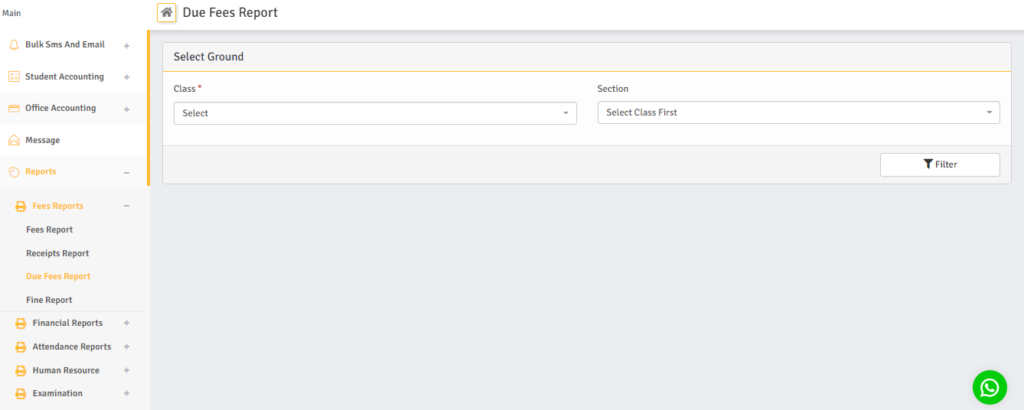Click the Fees Reports printer icon

[x=21, y=206]
